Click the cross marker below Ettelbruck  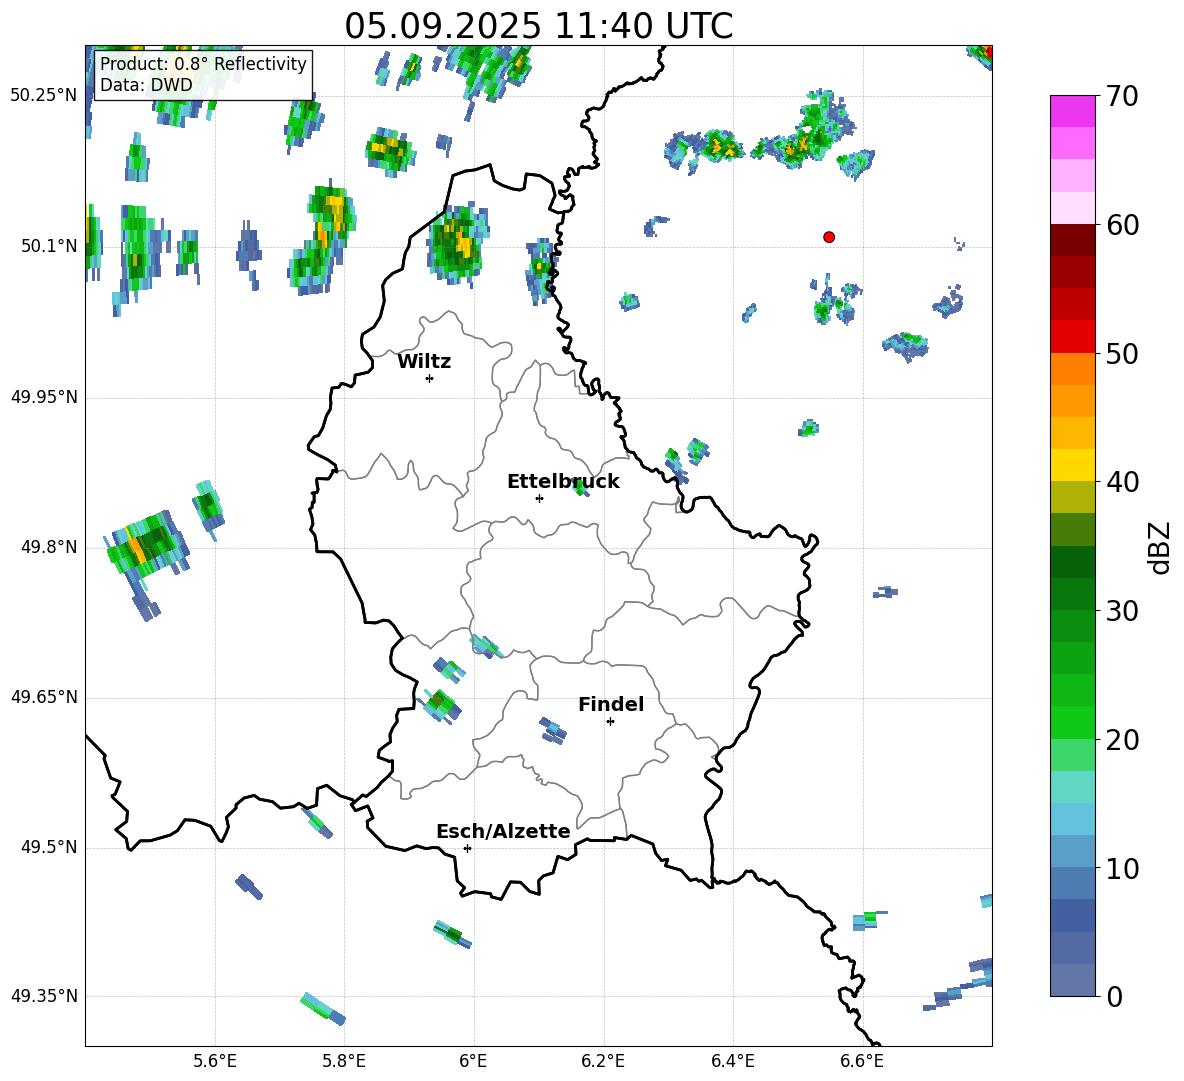pyautogui.click(x=539, y=498)
